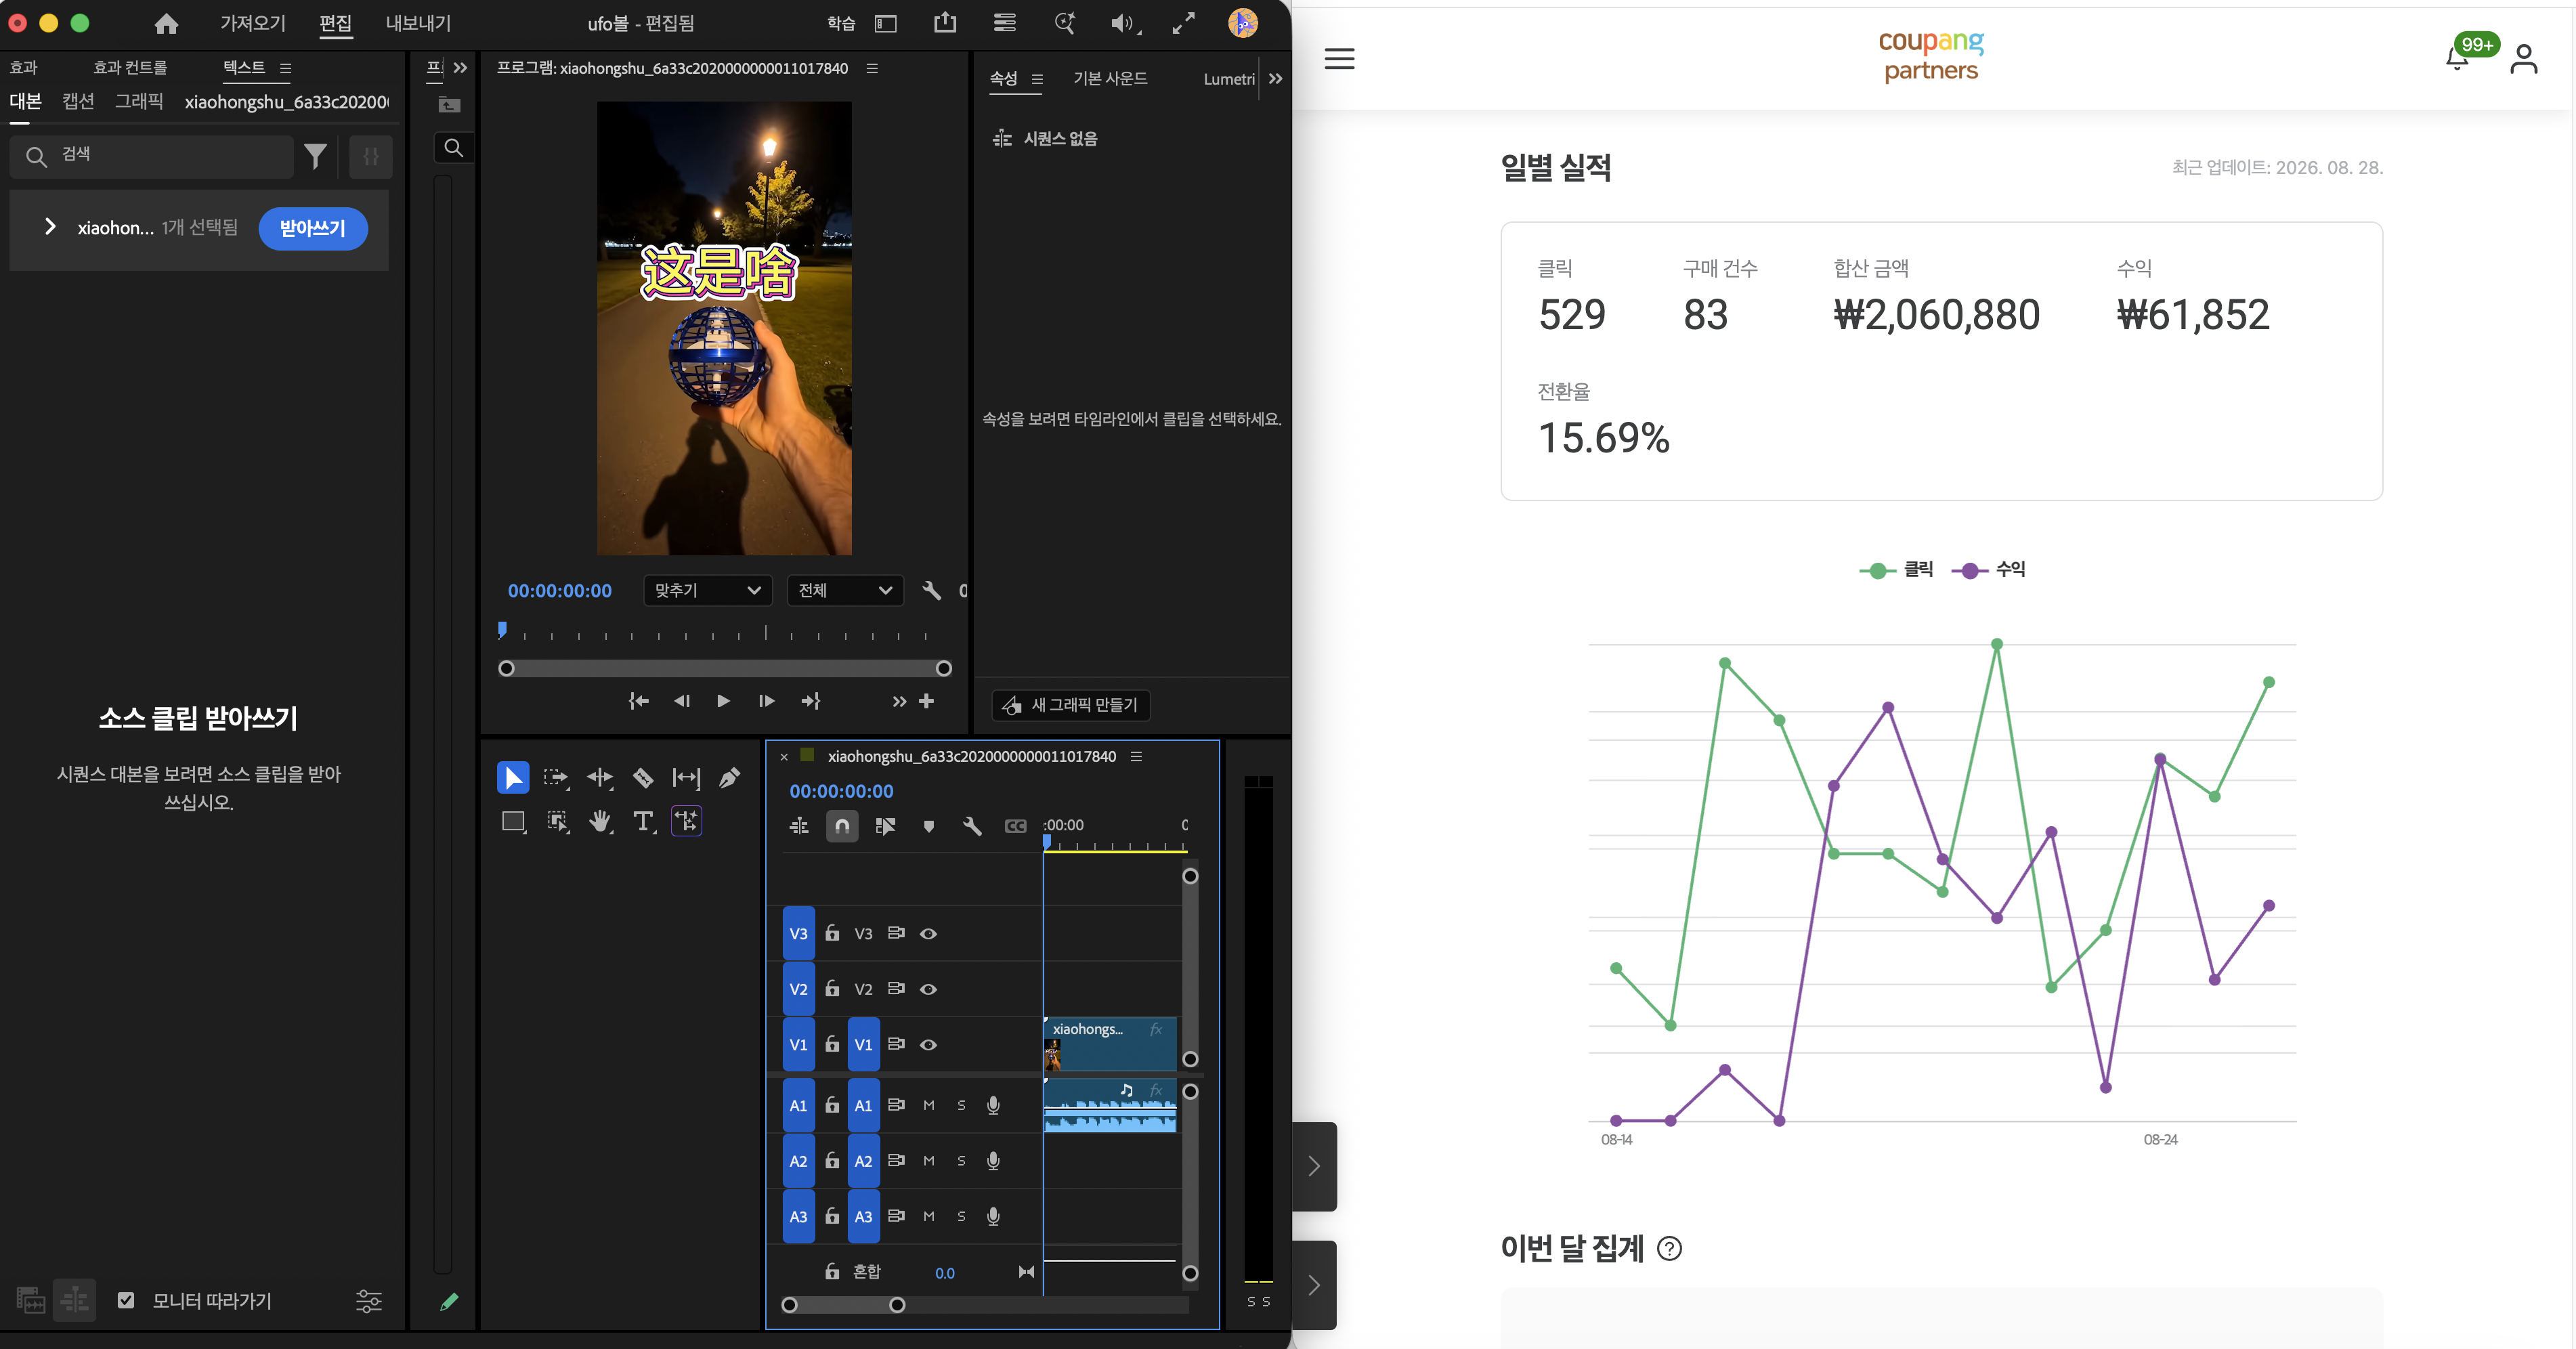Select the Selection (arrow) tool
Viewport: 2576px width, 1349px height.
coord(512,777)
